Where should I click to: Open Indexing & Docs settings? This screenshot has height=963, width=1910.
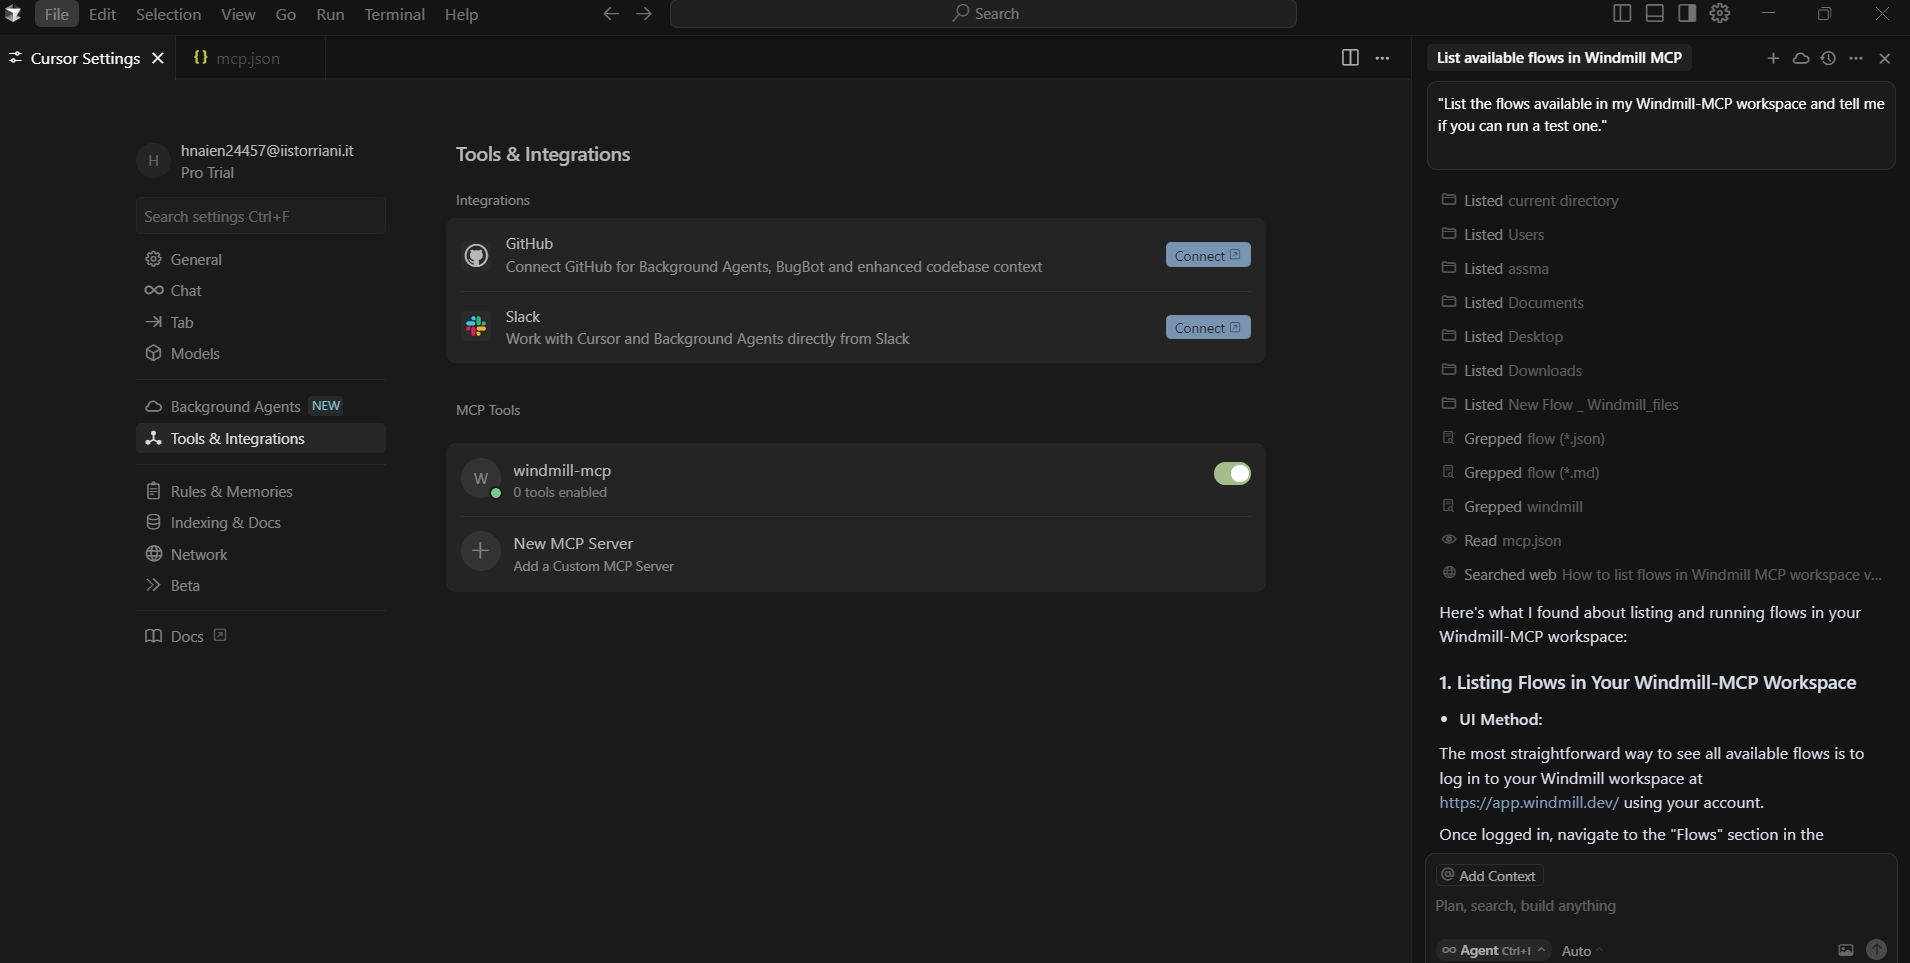261,522
